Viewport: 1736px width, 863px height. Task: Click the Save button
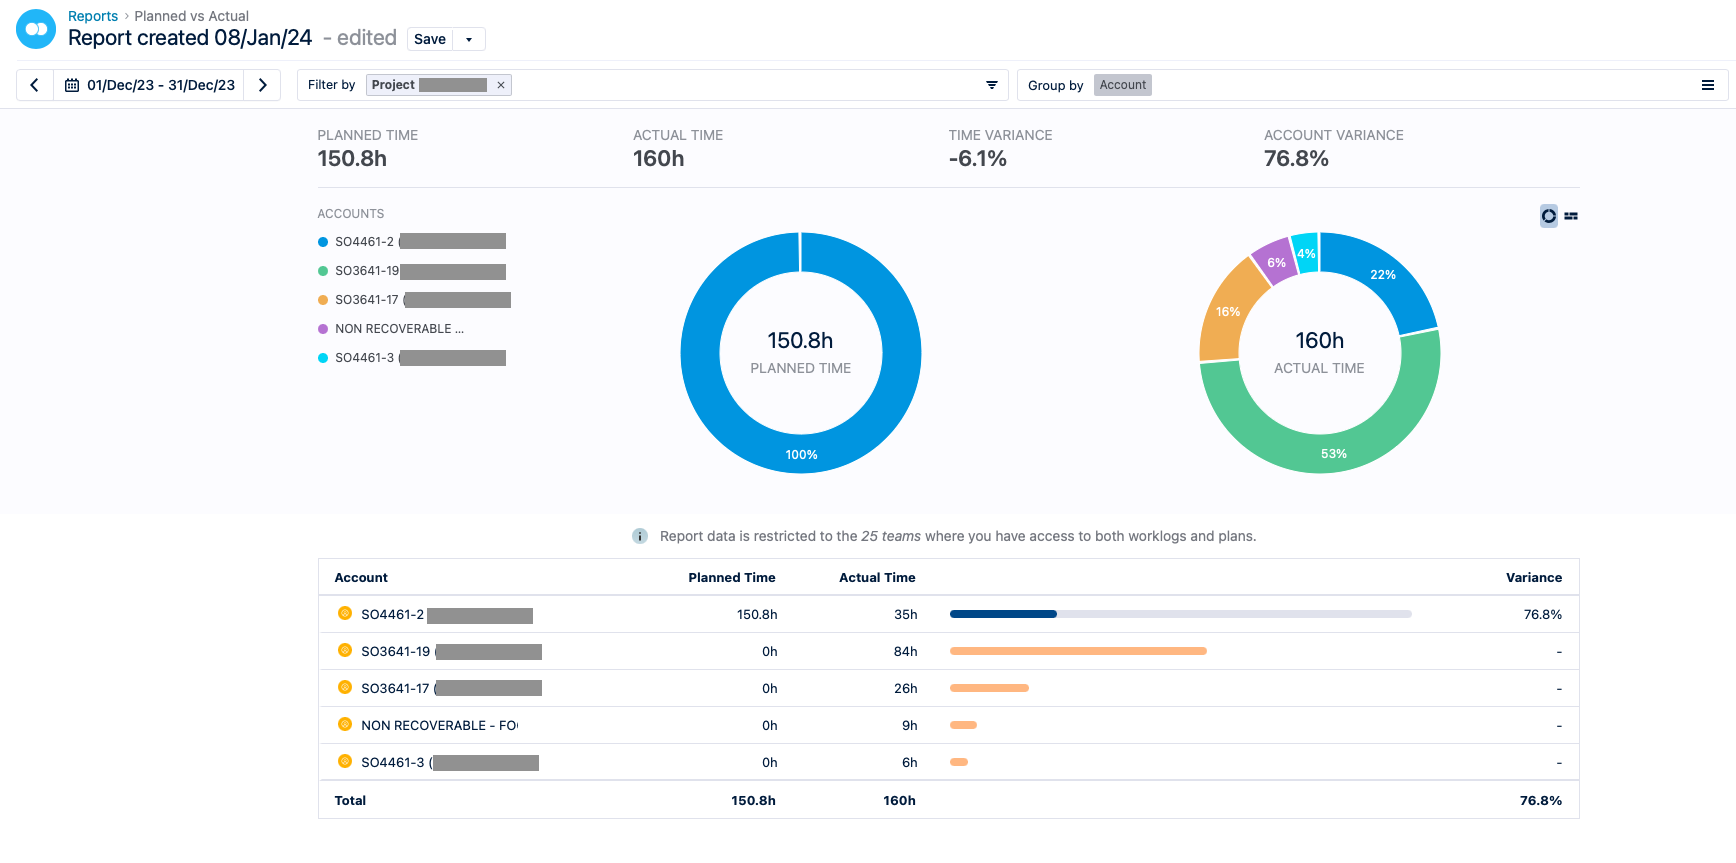430,39
